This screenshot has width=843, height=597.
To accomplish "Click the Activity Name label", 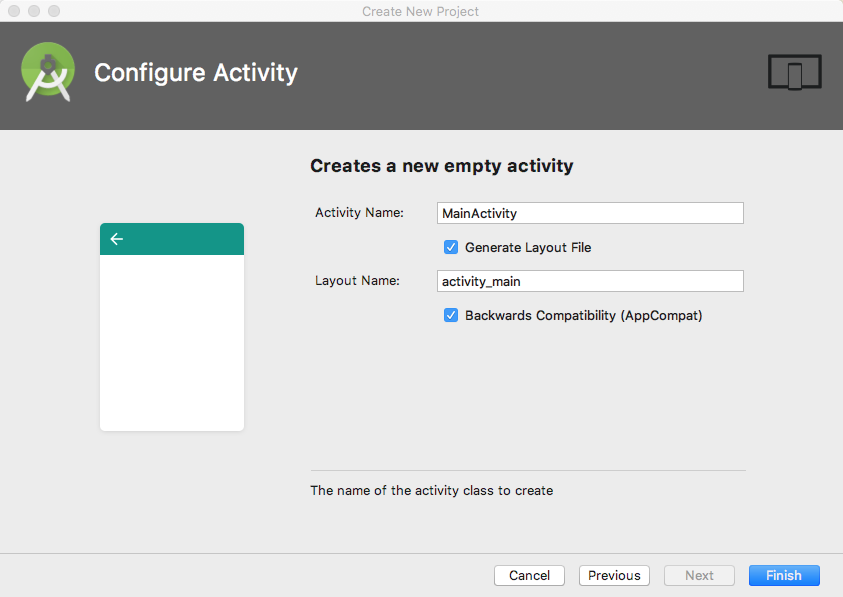I will pyautogui.click(x=359, y=213).
